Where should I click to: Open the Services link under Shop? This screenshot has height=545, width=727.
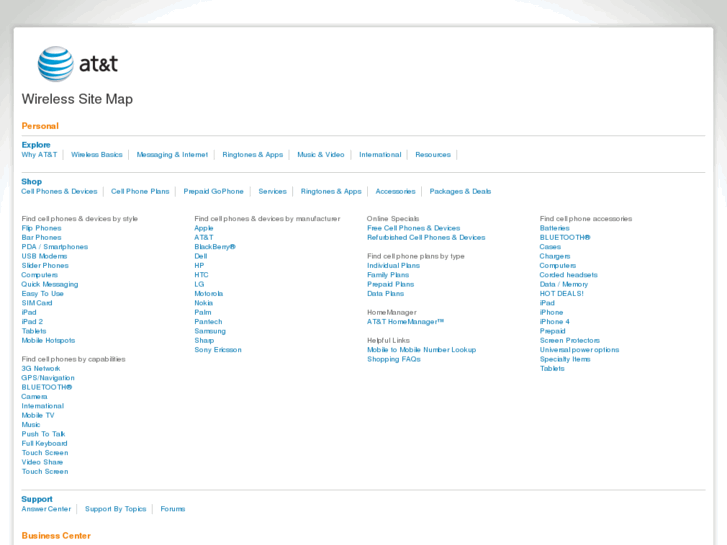[272, 191]
